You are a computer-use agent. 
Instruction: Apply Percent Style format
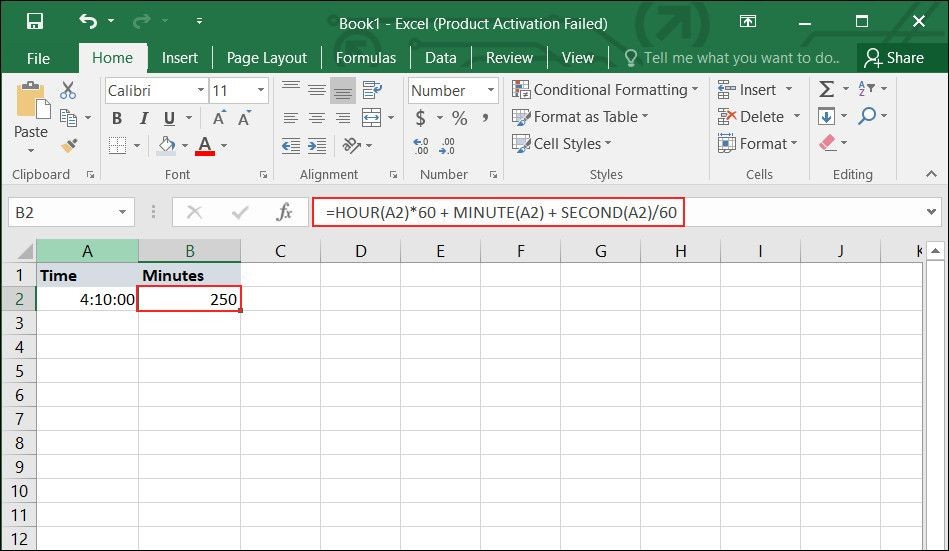(459, 117)
